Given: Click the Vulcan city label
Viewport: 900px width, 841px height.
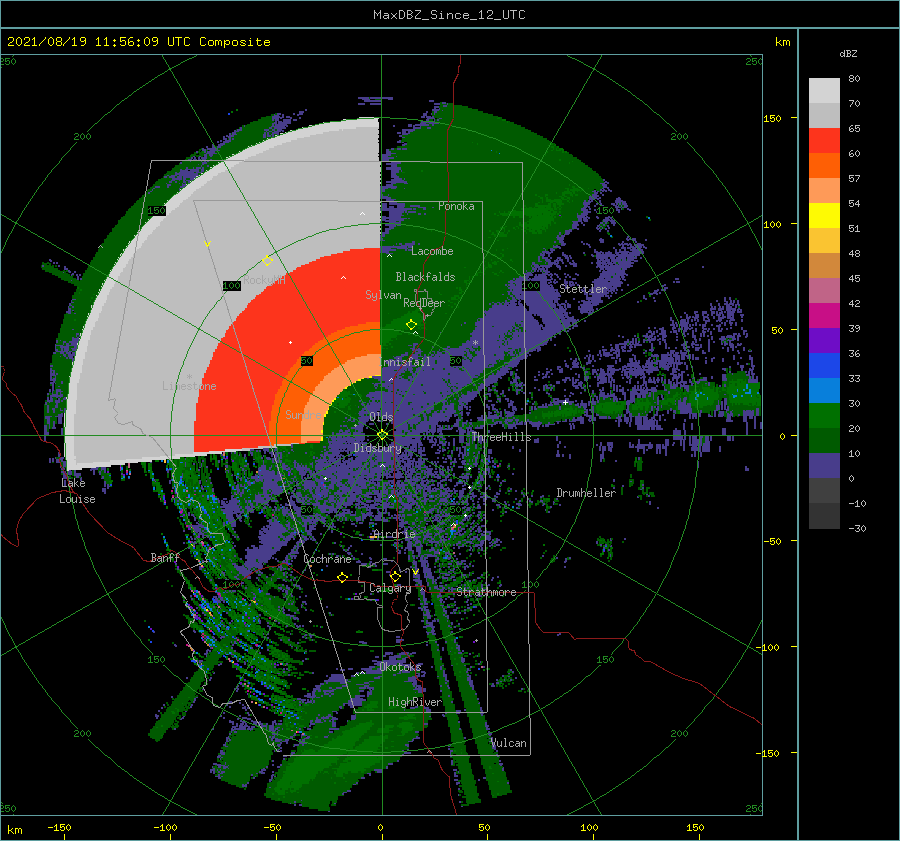Looking at the screenshot, I should click(509, 743).
